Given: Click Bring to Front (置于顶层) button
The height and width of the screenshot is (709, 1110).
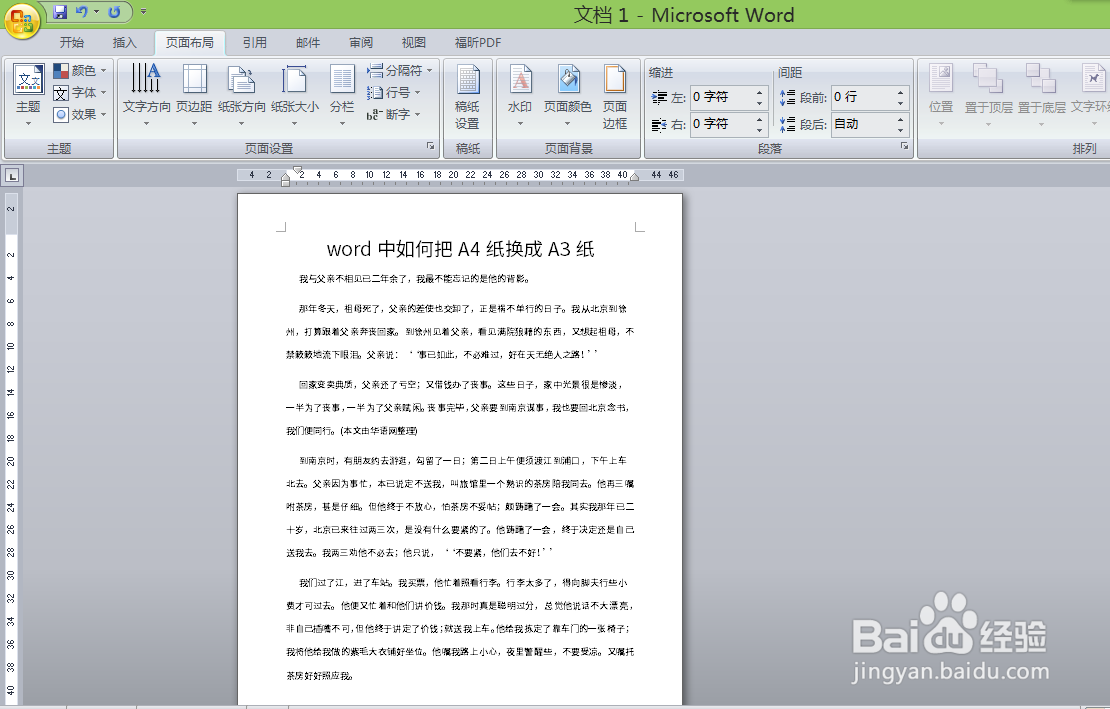Looking at the screenshot, I should pos(988,96).
